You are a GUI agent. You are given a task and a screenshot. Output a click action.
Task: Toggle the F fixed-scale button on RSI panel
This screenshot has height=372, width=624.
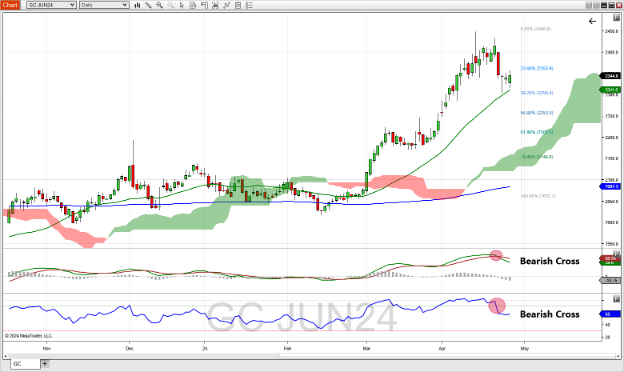tap(617, 299)
